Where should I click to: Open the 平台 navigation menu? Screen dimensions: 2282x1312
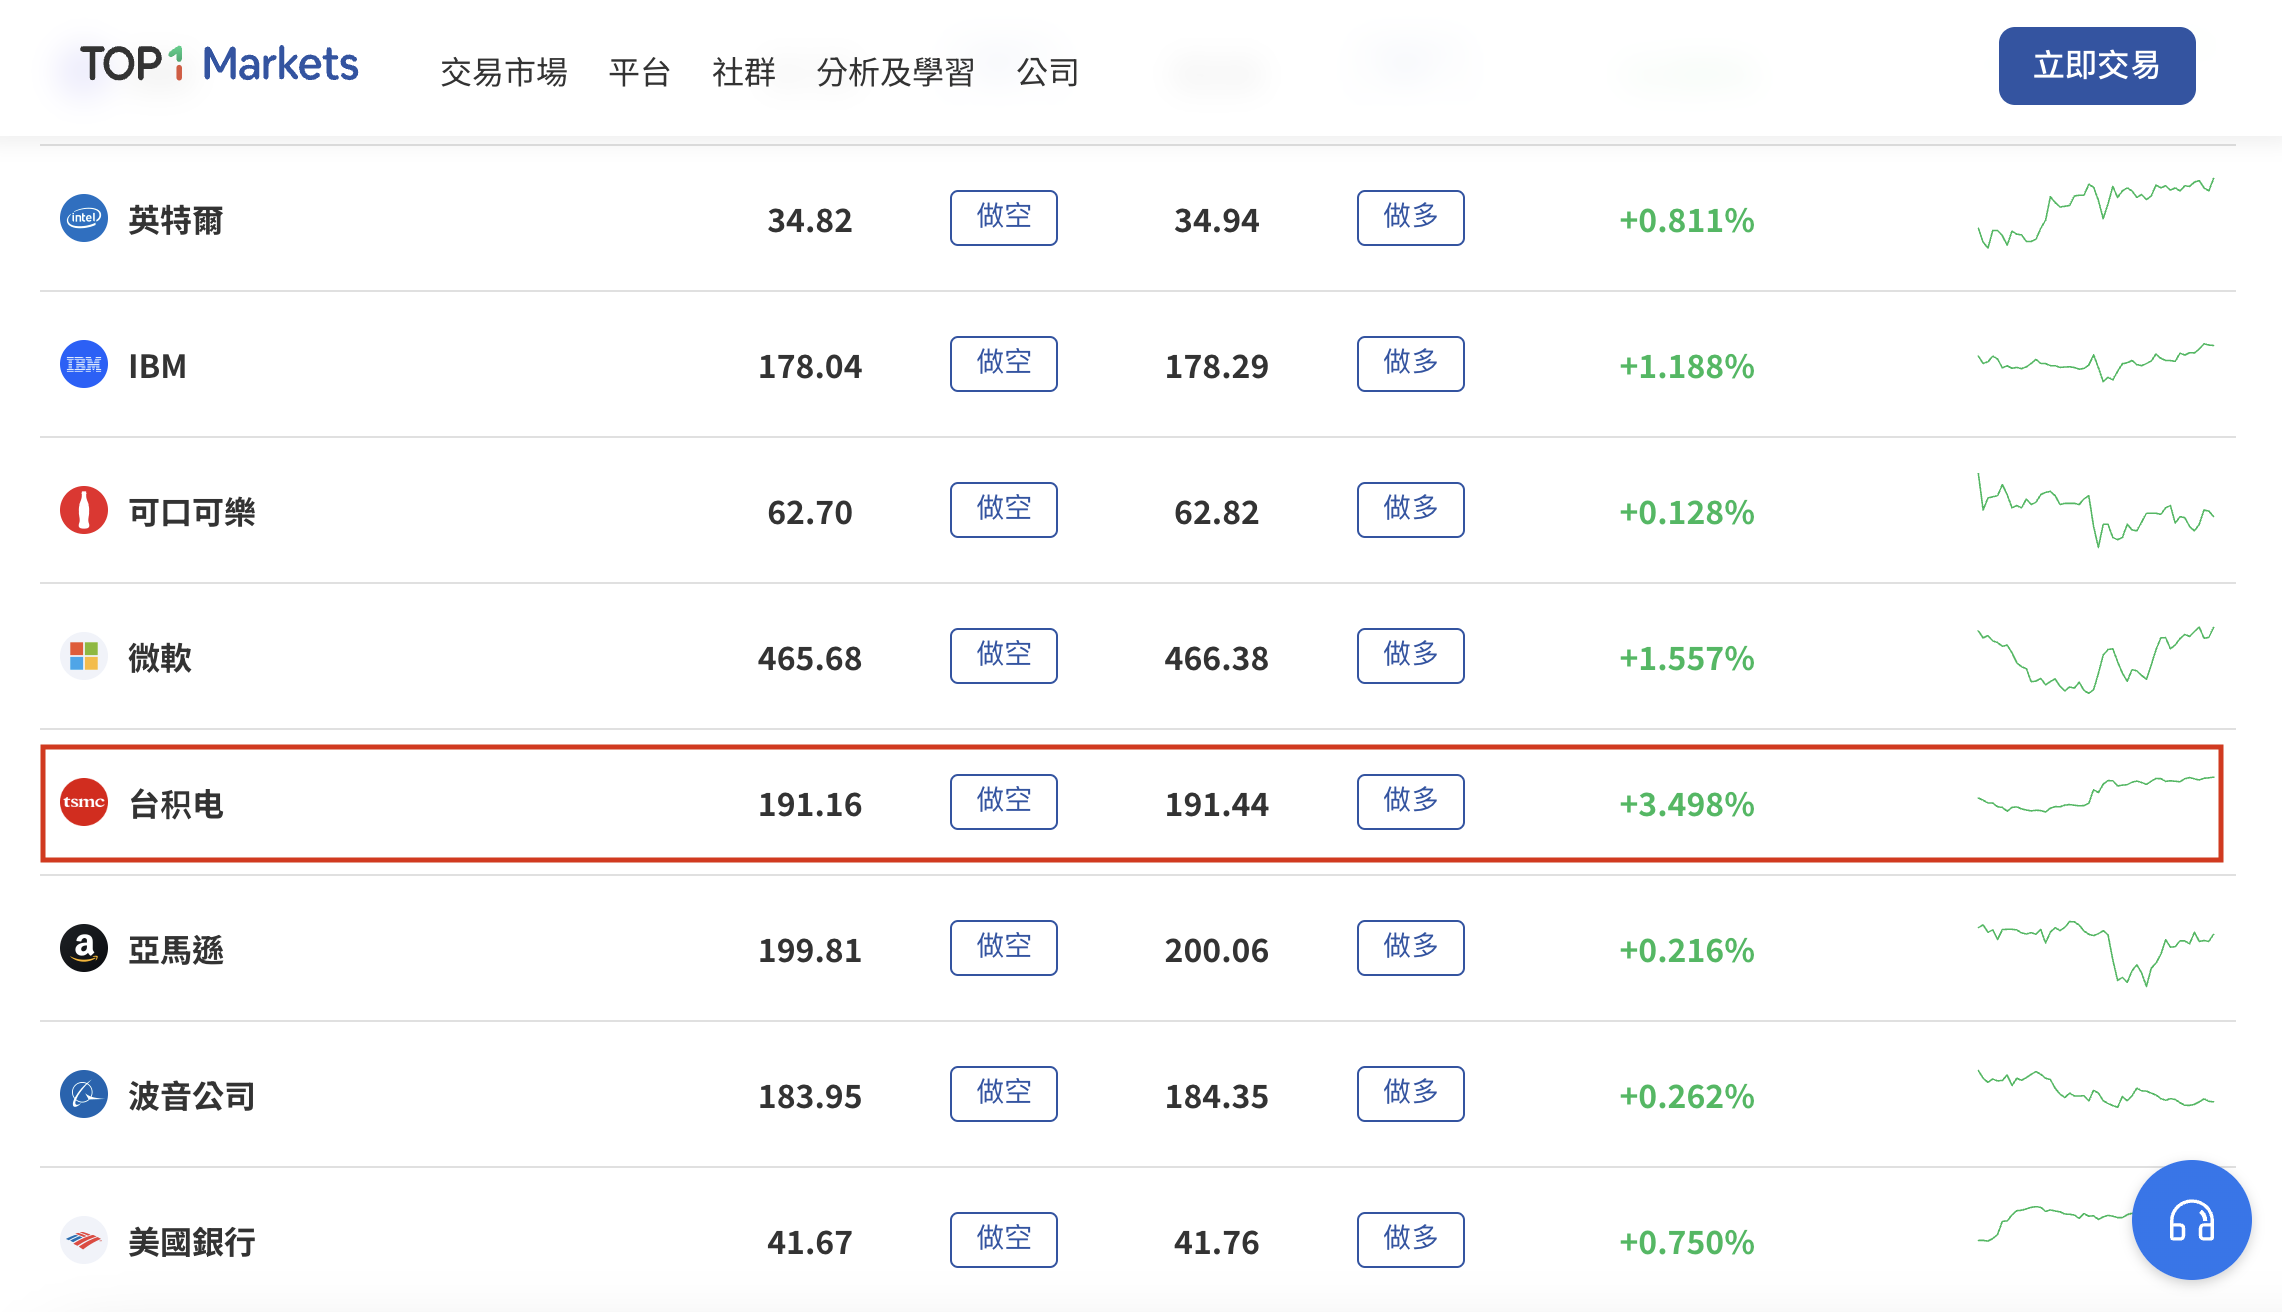639,72
